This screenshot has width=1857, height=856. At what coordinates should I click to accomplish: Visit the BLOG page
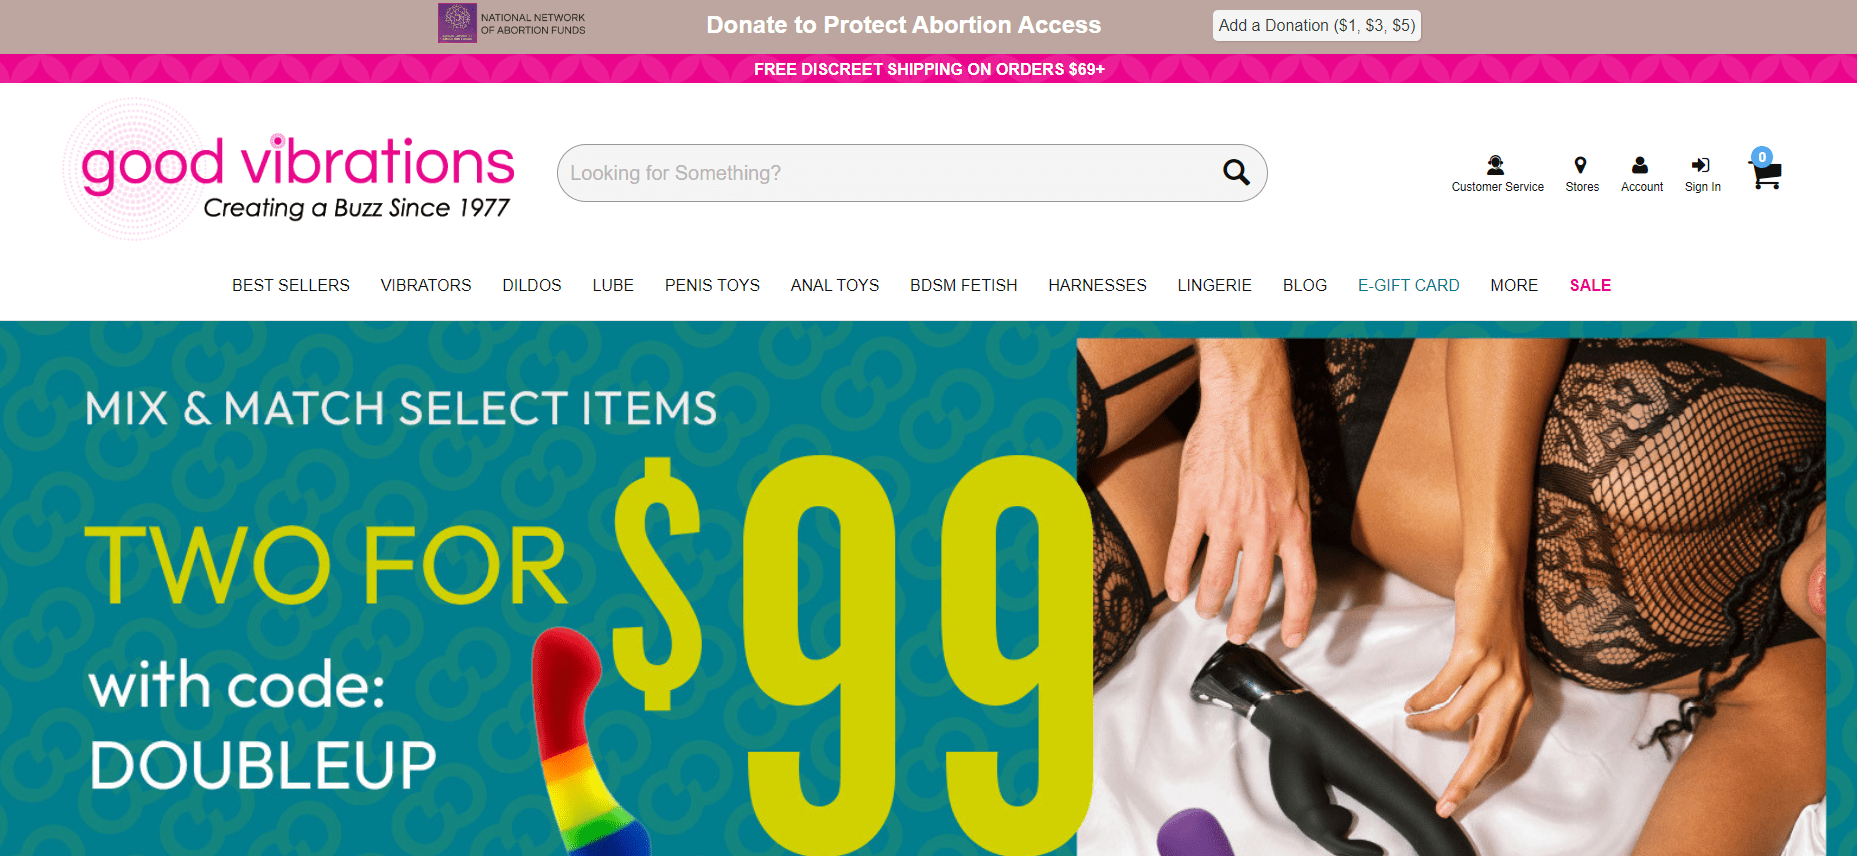tap(1305, 285)
